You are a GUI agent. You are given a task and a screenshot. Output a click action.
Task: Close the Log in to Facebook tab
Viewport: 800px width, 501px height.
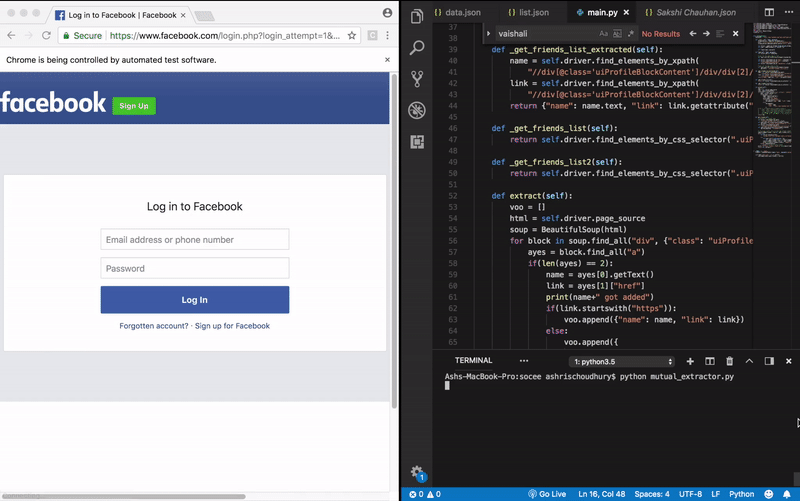183,15
